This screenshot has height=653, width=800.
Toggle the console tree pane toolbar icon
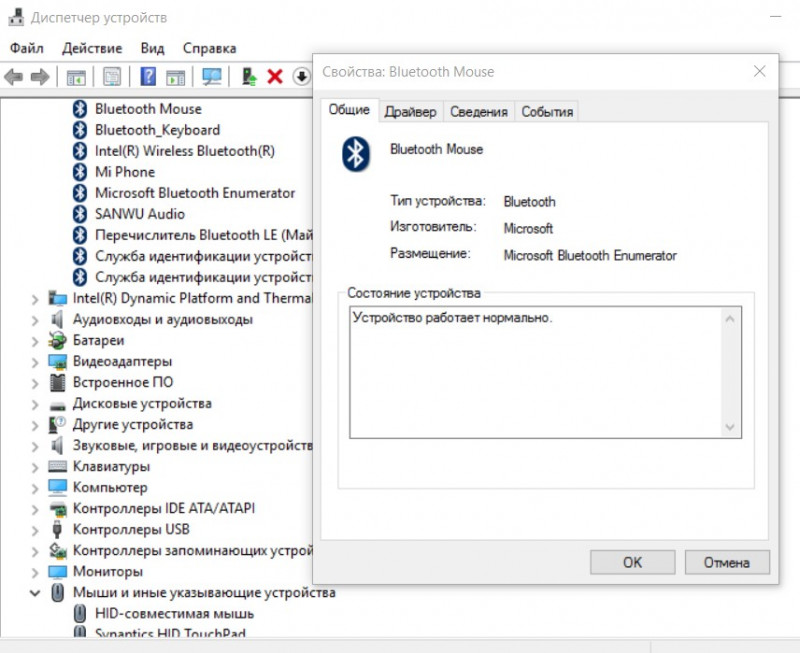point(76,78)
